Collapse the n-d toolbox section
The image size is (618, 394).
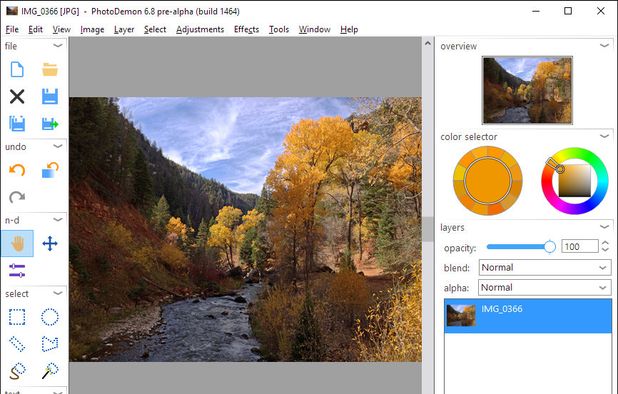[x=58, y=219]
